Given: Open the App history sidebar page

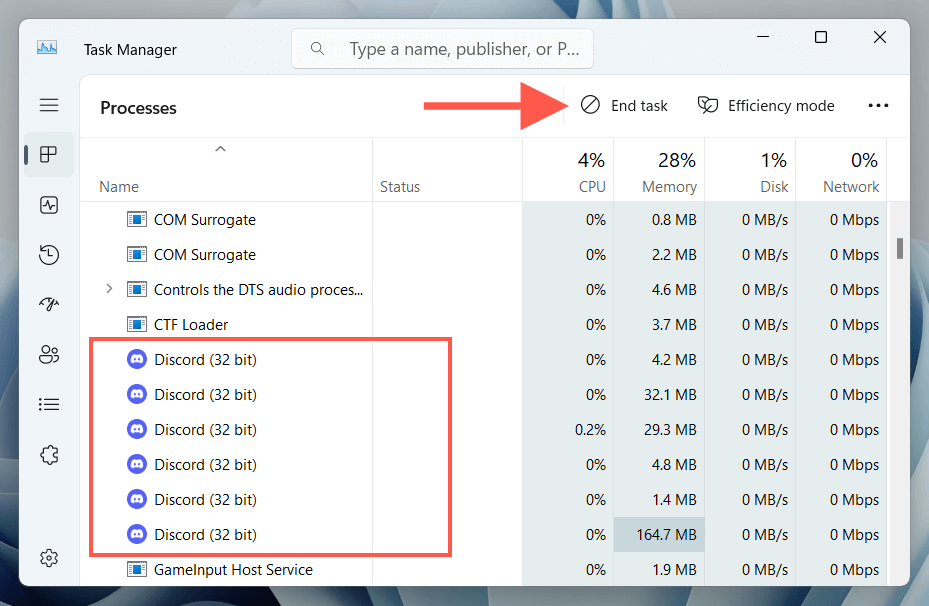Looking at the screenshot, I should (x=49, y=255).
